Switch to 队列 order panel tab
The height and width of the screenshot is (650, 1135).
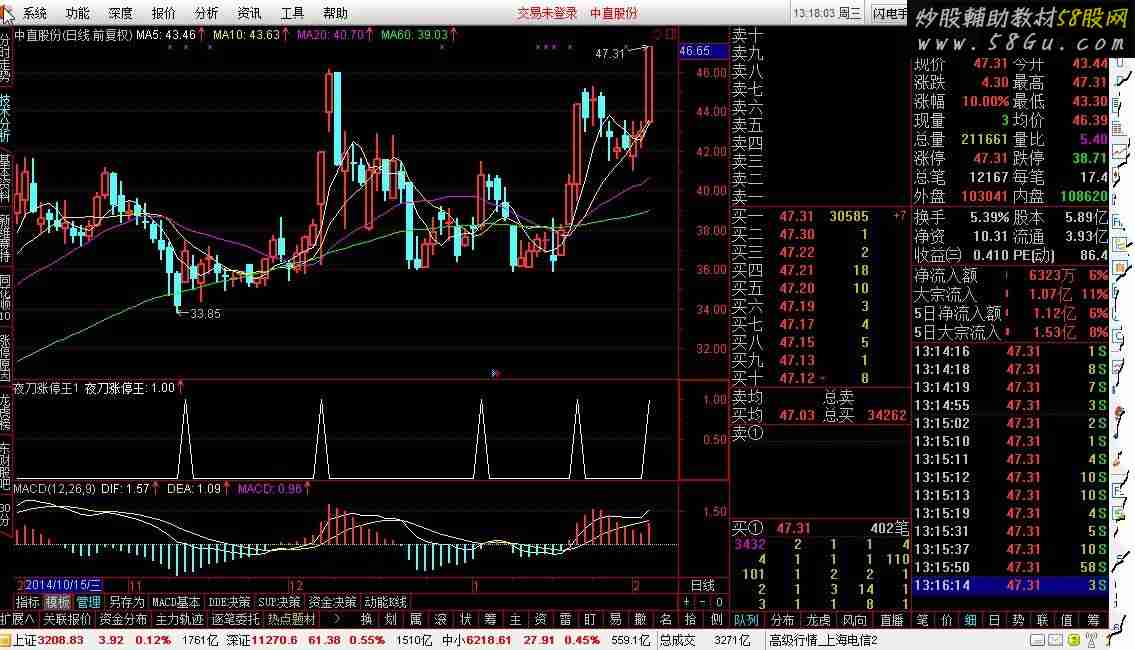tap(746, 620)
